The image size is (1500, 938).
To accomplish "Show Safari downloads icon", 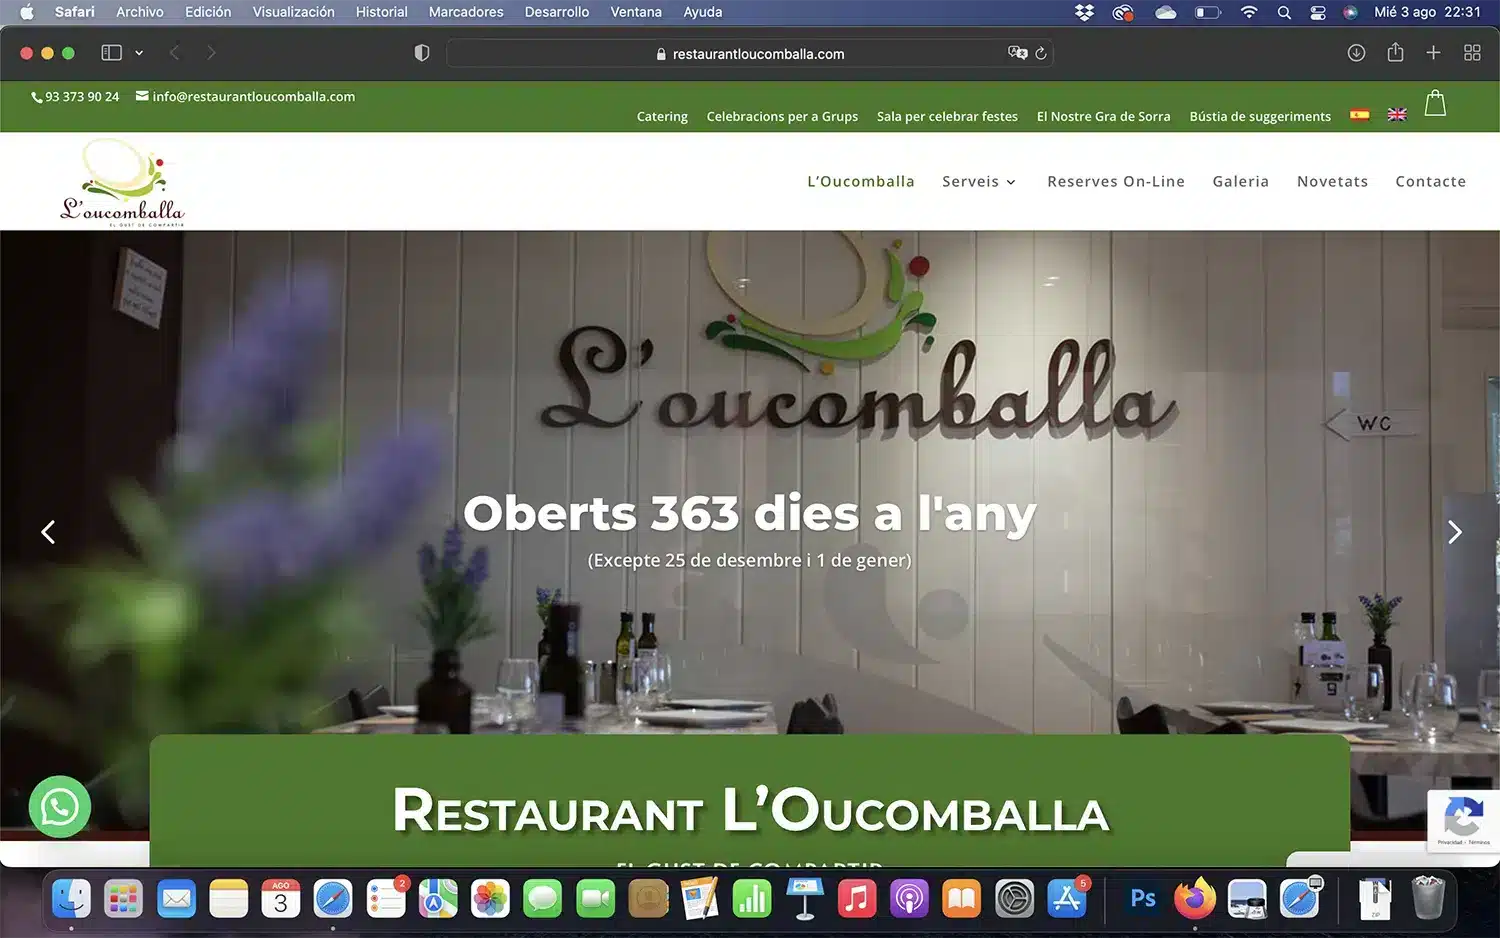I will coord(1356,53).
